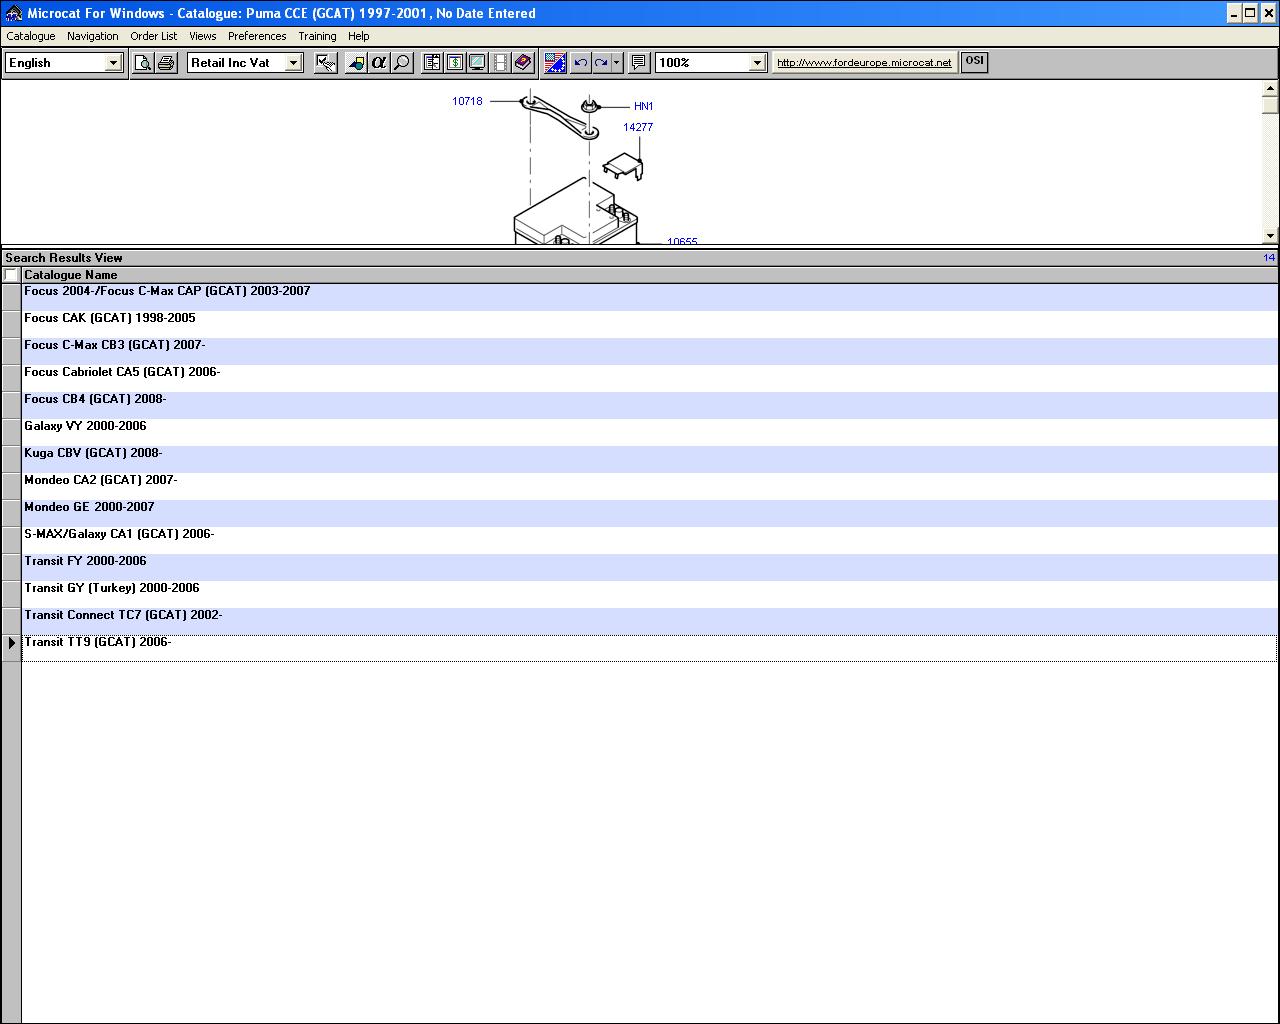Click the diagram pane scroll down arrow
Image resolution: width=1280 pixels, height=1024 pixels.
1270,236
